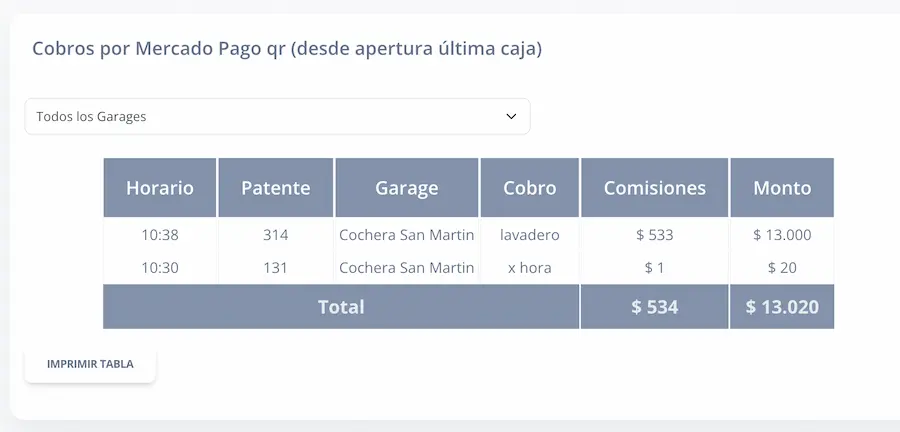Select patente 131 cell

(x=276, y=268)
